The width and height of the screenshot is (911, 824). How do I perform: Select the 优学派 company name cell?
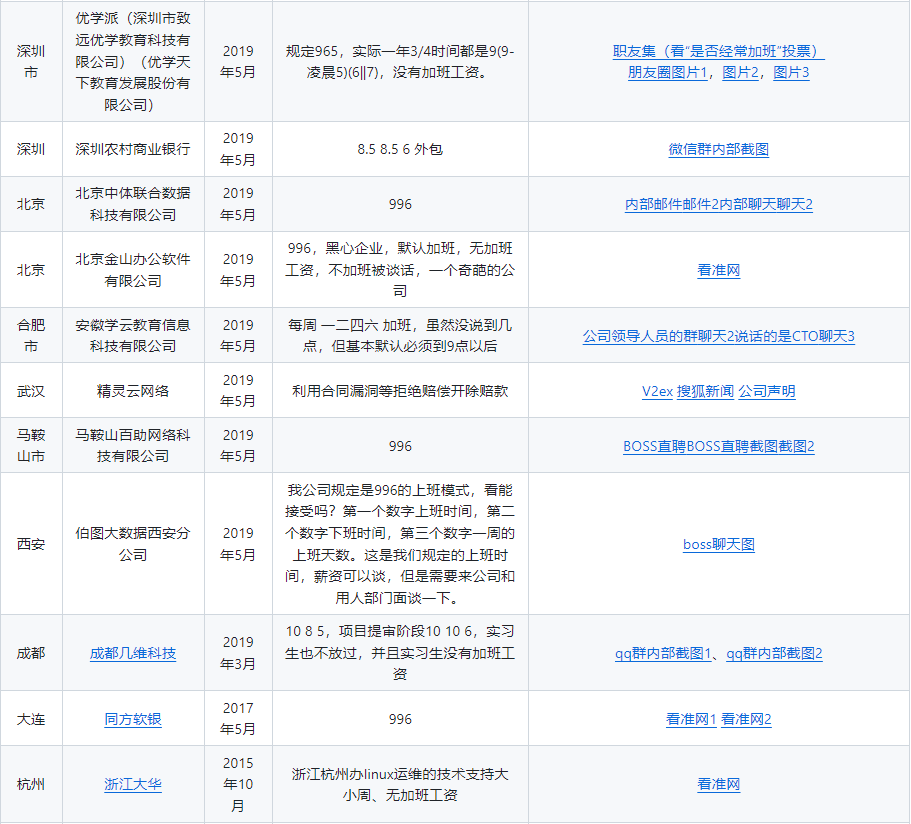click(133, 62)
